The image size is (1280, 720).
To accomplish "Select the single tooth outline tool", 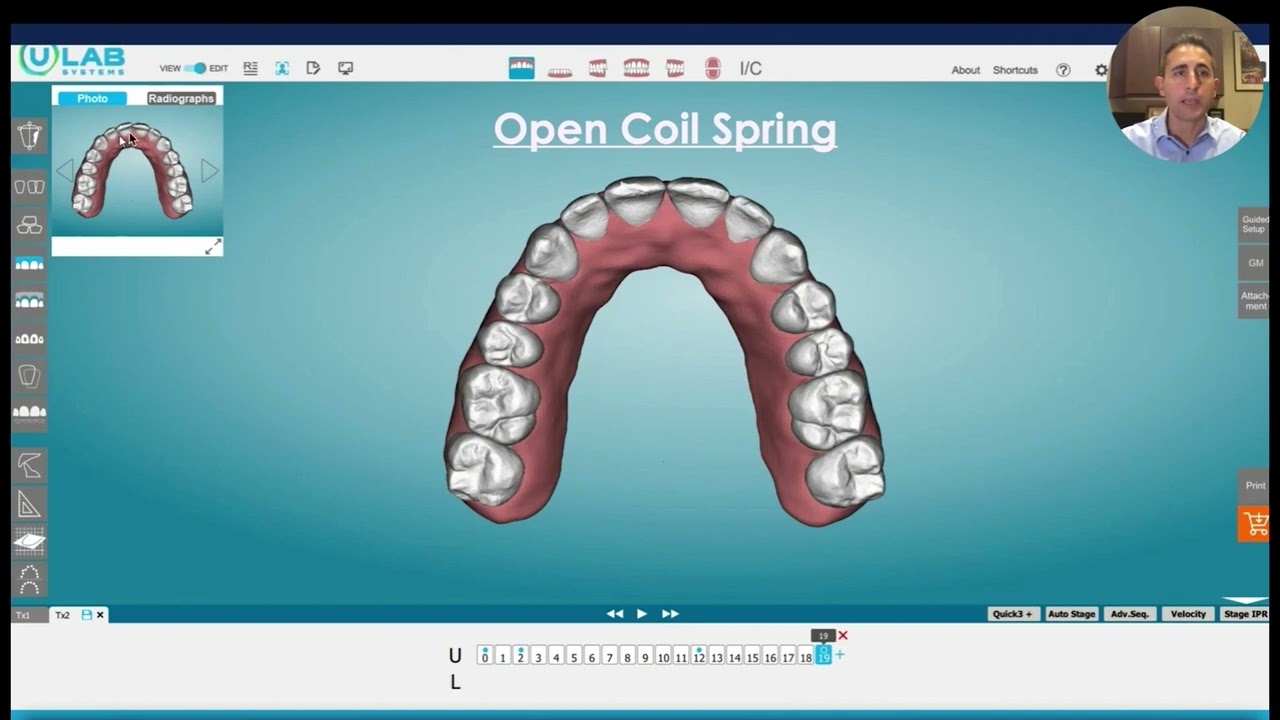I will point(29,376).
